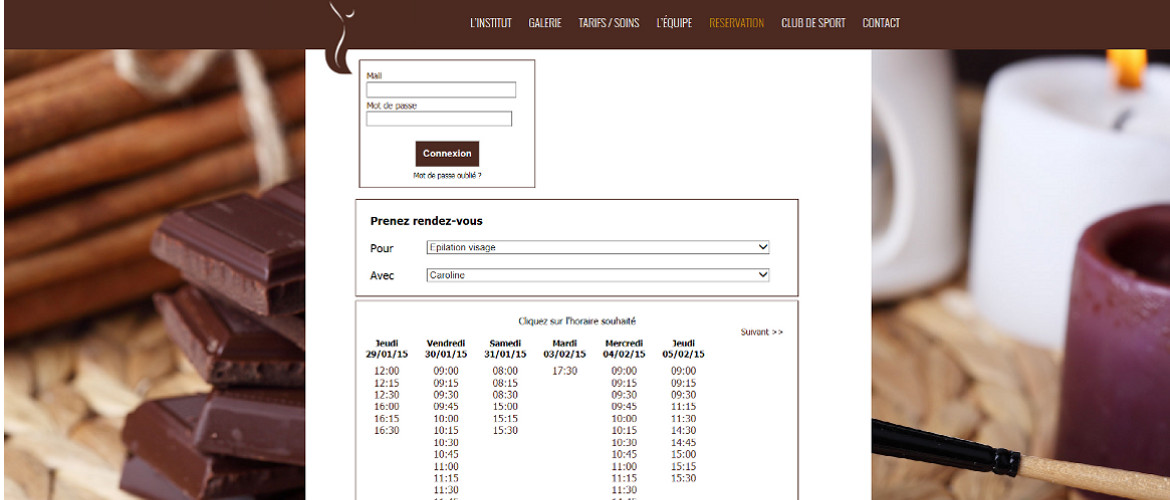Book Vendredi 30/01/15 at 09:45

tap(446, 407)
